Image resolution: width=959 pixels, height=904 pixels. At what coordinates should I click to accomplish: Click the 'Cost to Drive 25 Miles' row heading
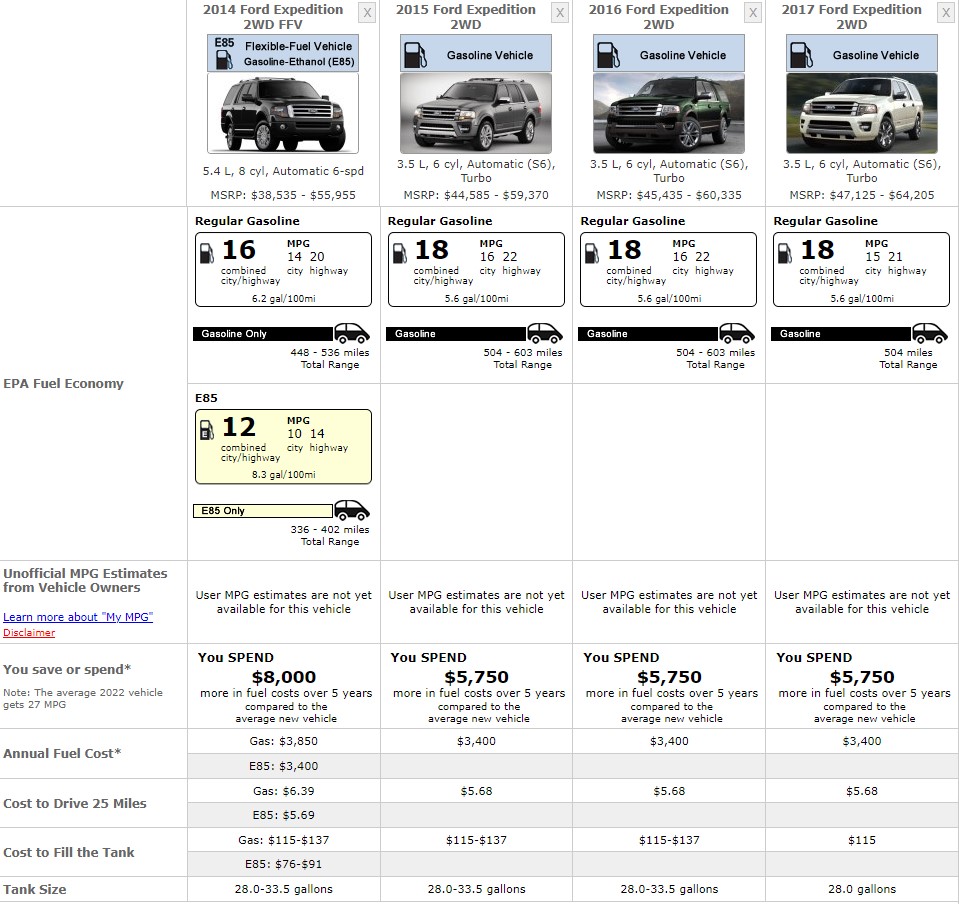coord(75,804)
